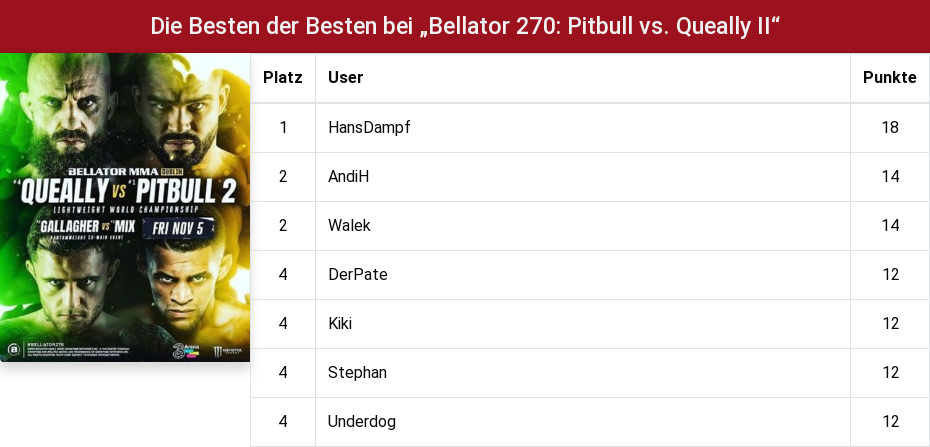Image resolution: width=930 pixels, height=447 pixels.
Task: Click the FRI NOV 5 date badge
Action: point(179,228)
